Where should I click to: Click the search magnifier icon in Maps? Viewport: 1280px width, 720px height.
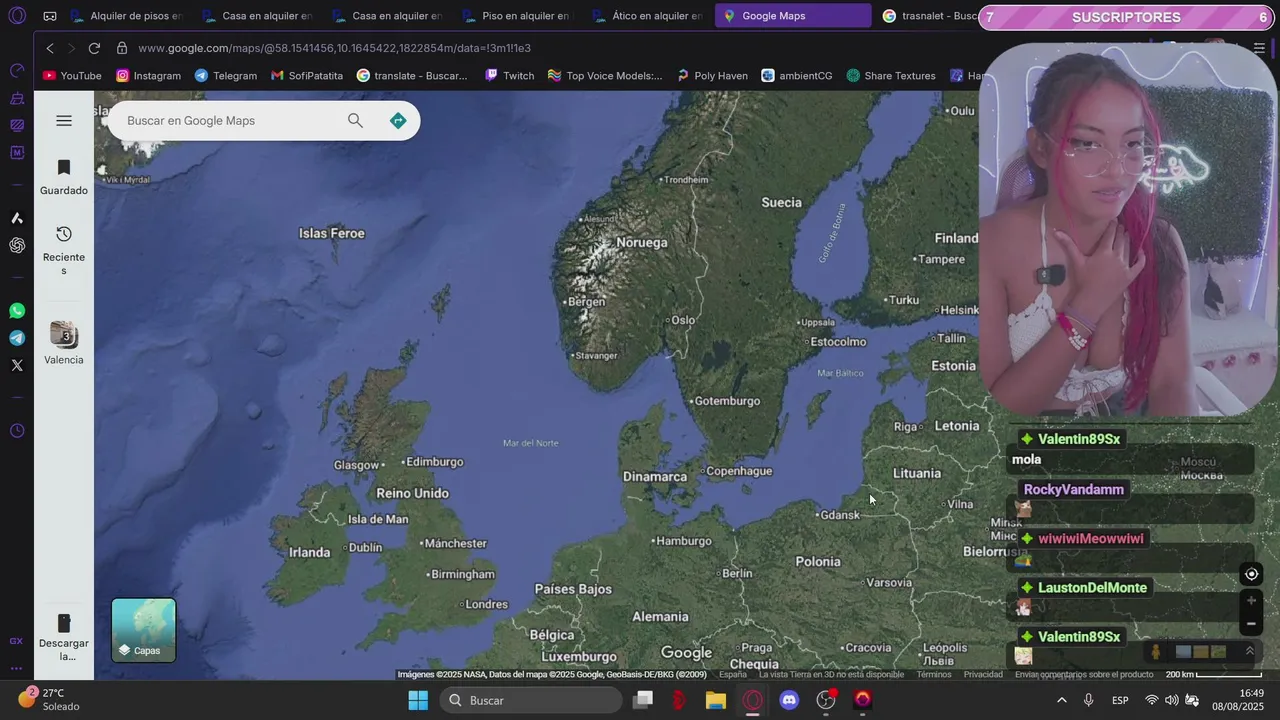[355, 121]
